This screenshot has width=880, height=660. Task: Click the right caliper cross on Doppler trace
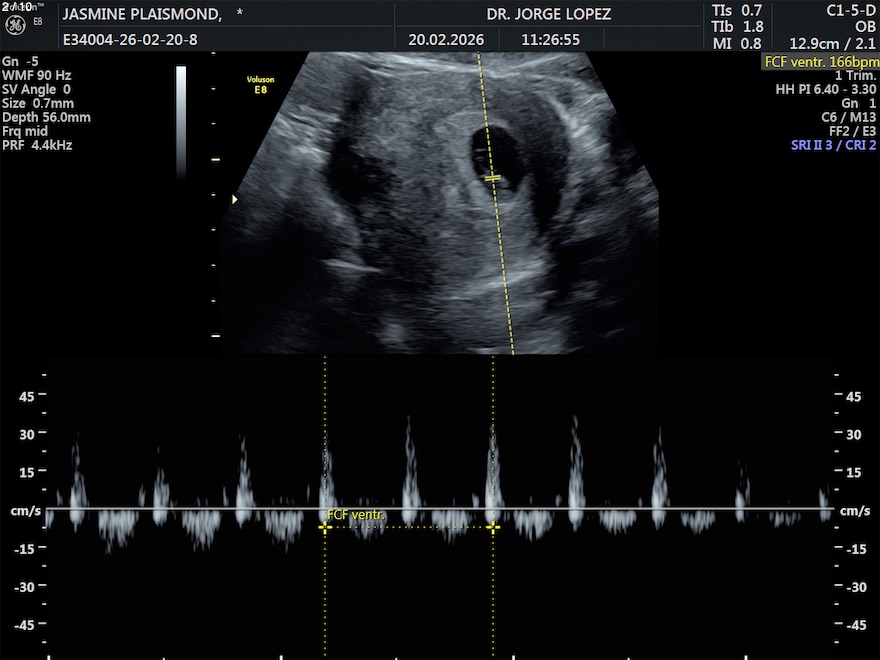coord(493,527)
